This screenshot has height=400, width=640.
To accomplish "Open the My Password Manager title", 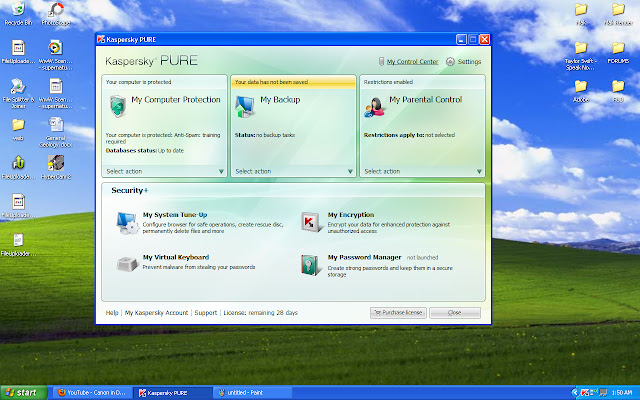I will (364, 257).
